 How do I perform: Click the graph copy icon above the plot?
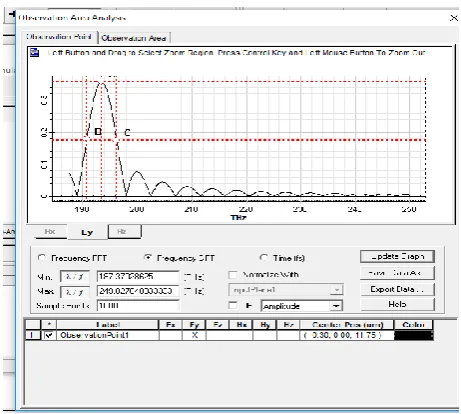point(34,53)
